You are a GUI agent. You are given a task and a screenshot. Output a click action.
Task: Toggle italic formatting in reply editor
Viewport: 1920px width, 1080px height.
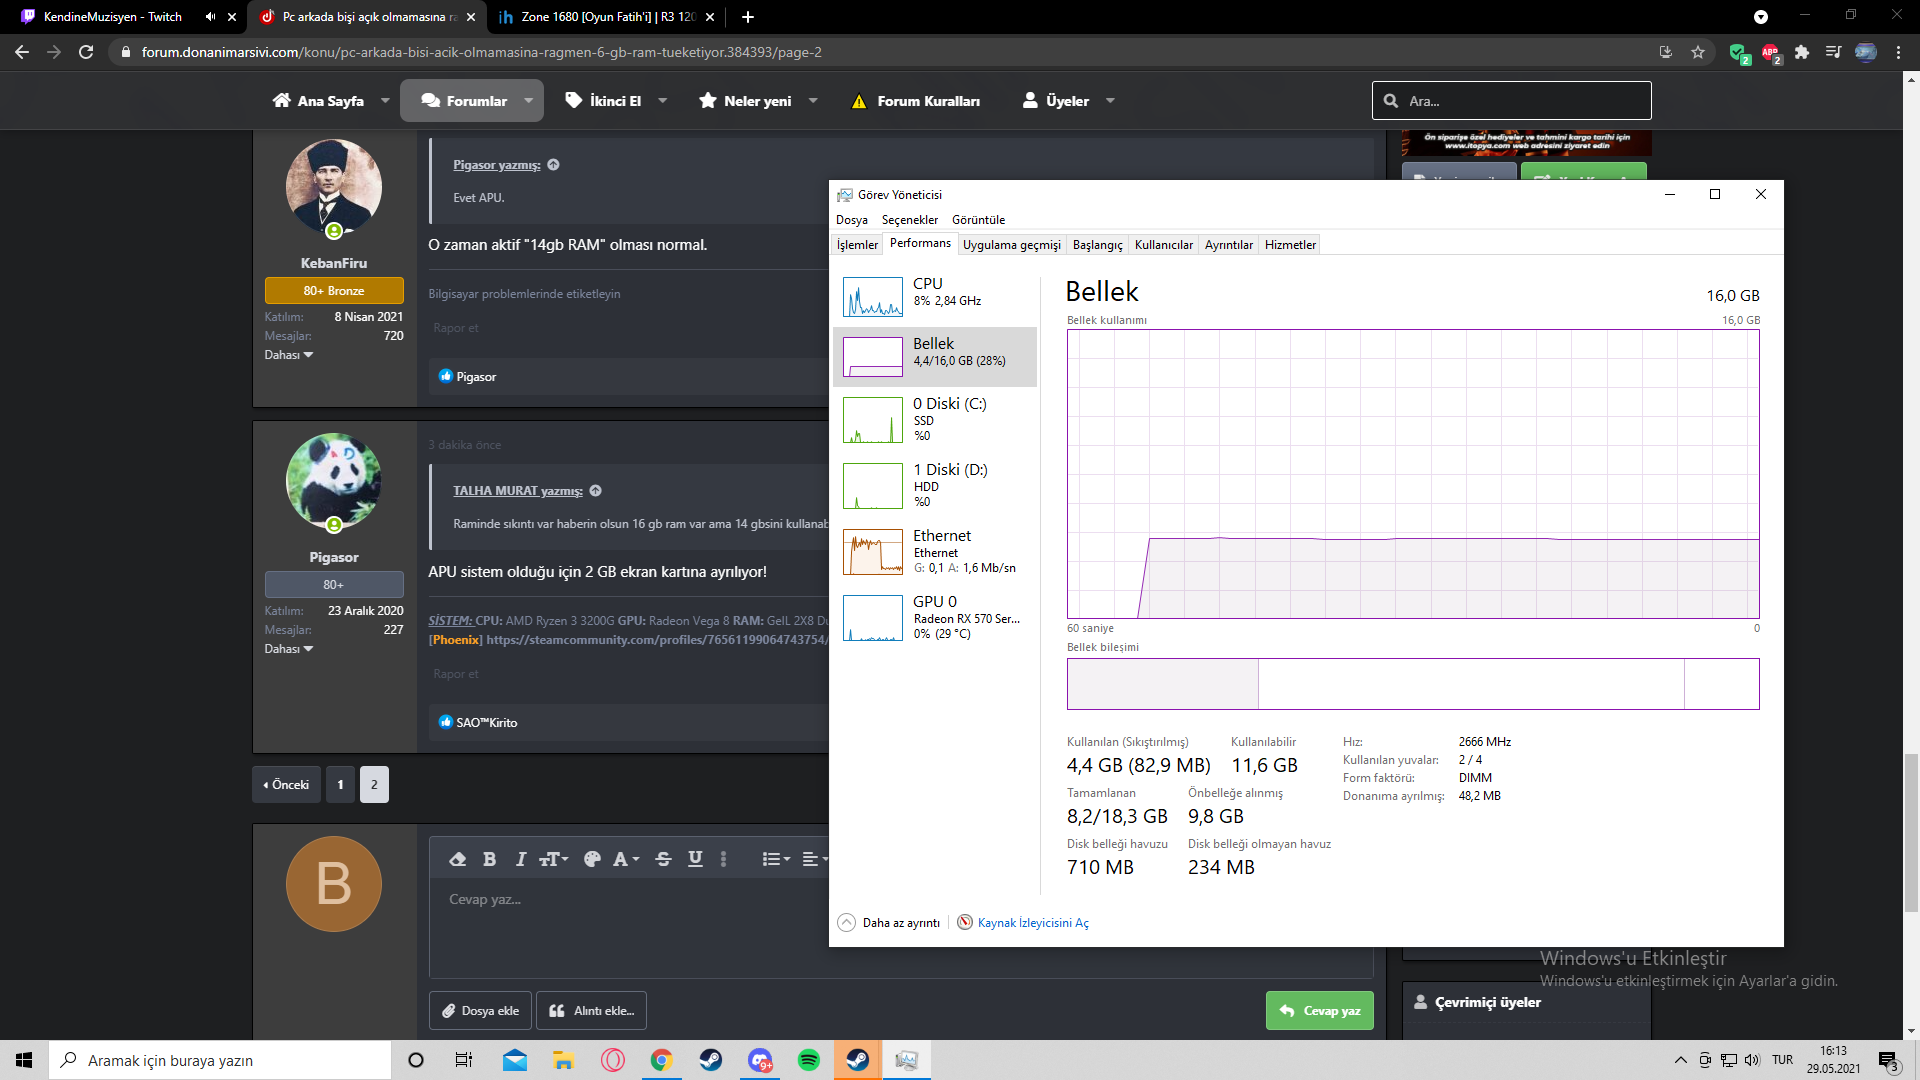520,859
